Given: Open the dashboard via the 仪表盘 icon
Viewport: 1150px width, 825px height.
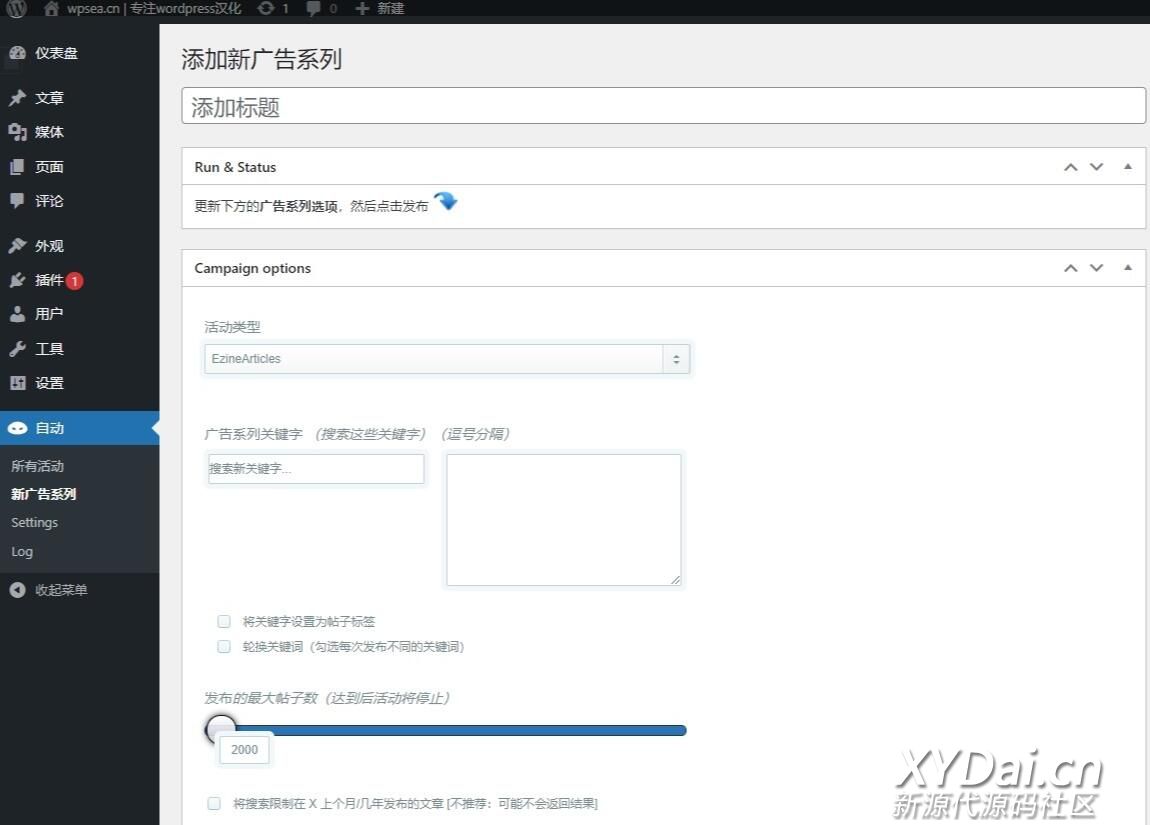Looking at the screenshot, I should (18, 53).
